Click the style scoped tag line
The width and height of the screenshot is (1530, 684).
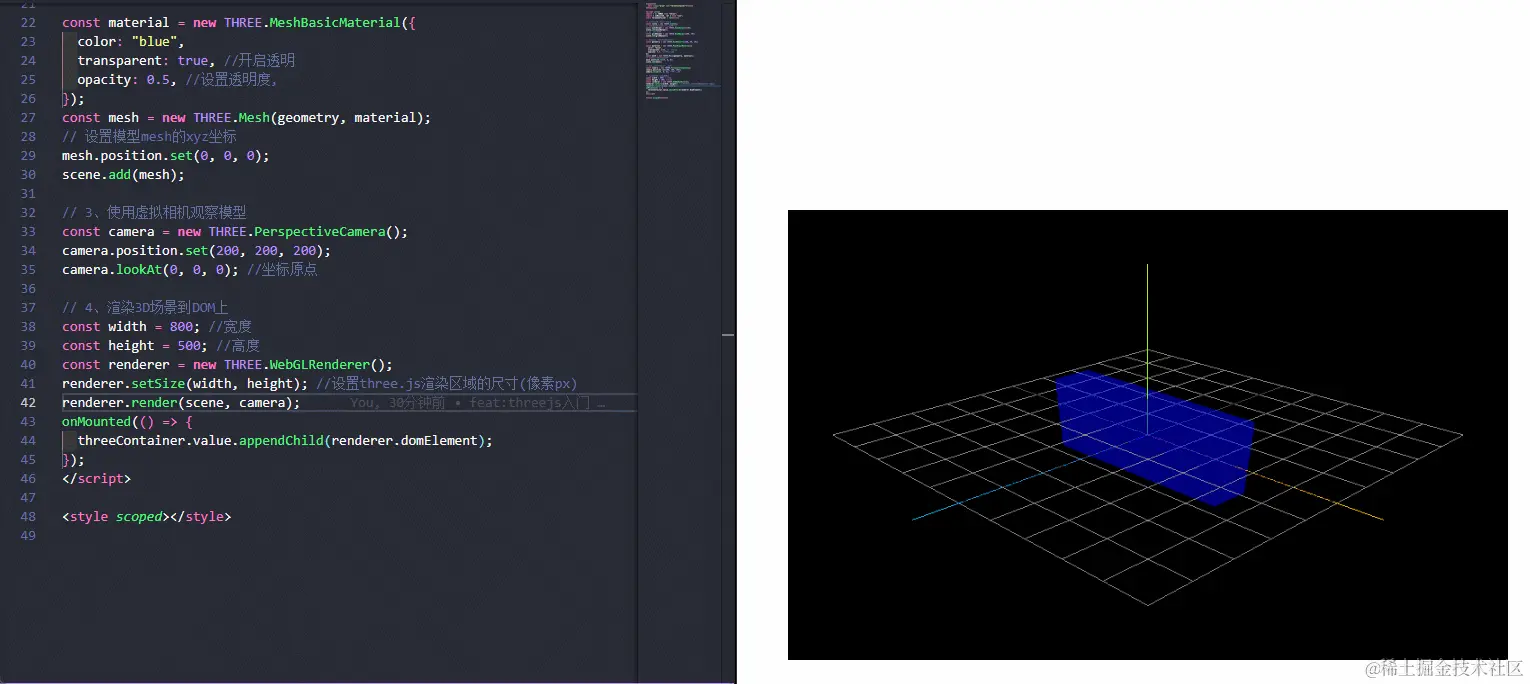[146, 517]
